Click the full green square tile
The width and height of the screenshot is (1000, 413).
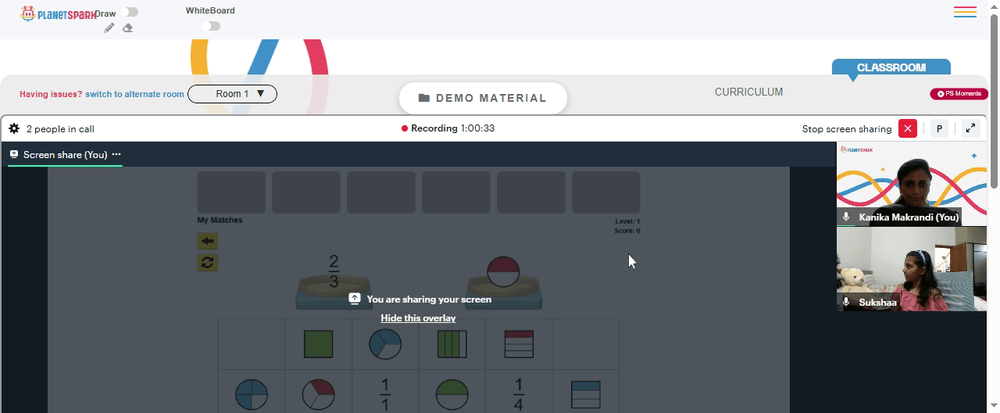(318, 344)
